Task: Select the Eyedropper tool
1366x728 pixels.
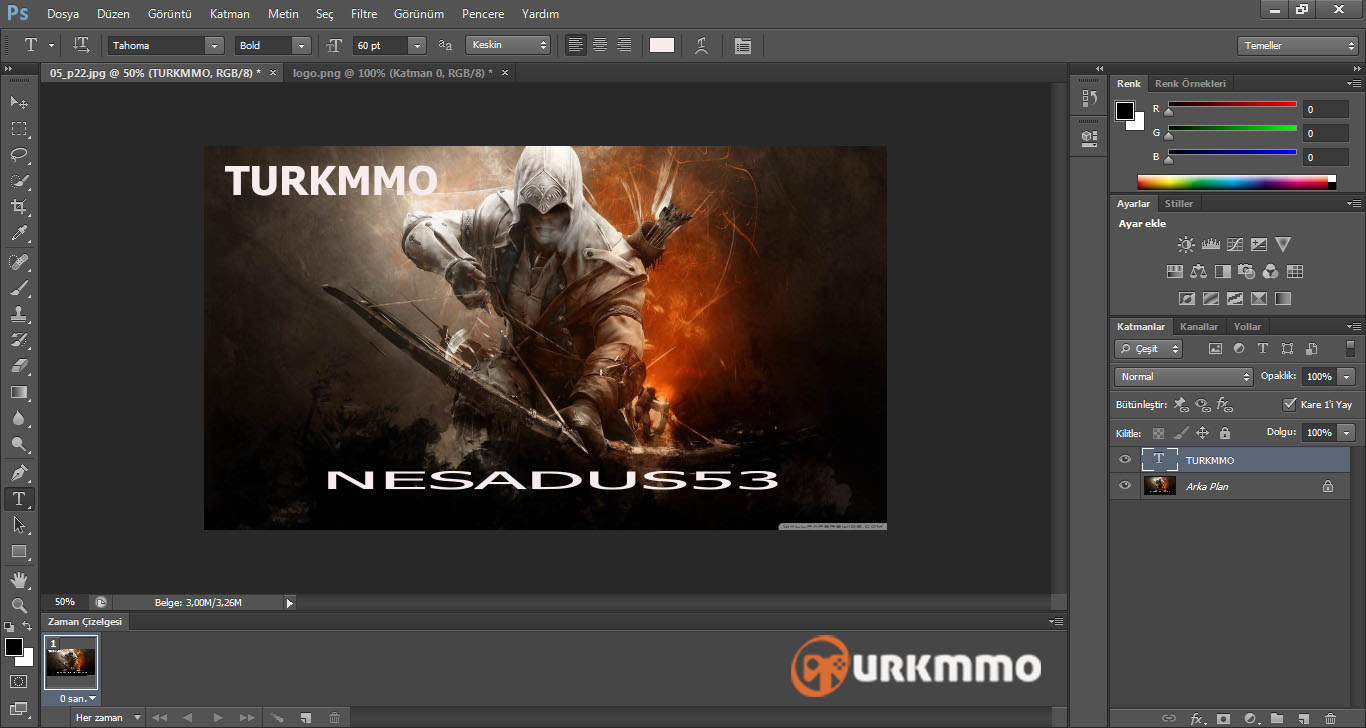Action: (x=19, y=234)
